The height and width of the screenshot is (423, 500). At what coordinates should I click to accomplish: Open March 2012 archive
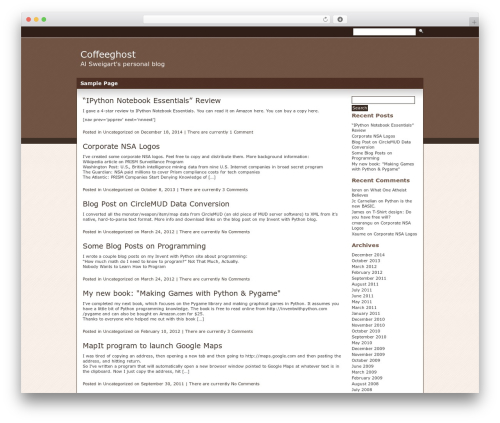[x=364, y=266]
